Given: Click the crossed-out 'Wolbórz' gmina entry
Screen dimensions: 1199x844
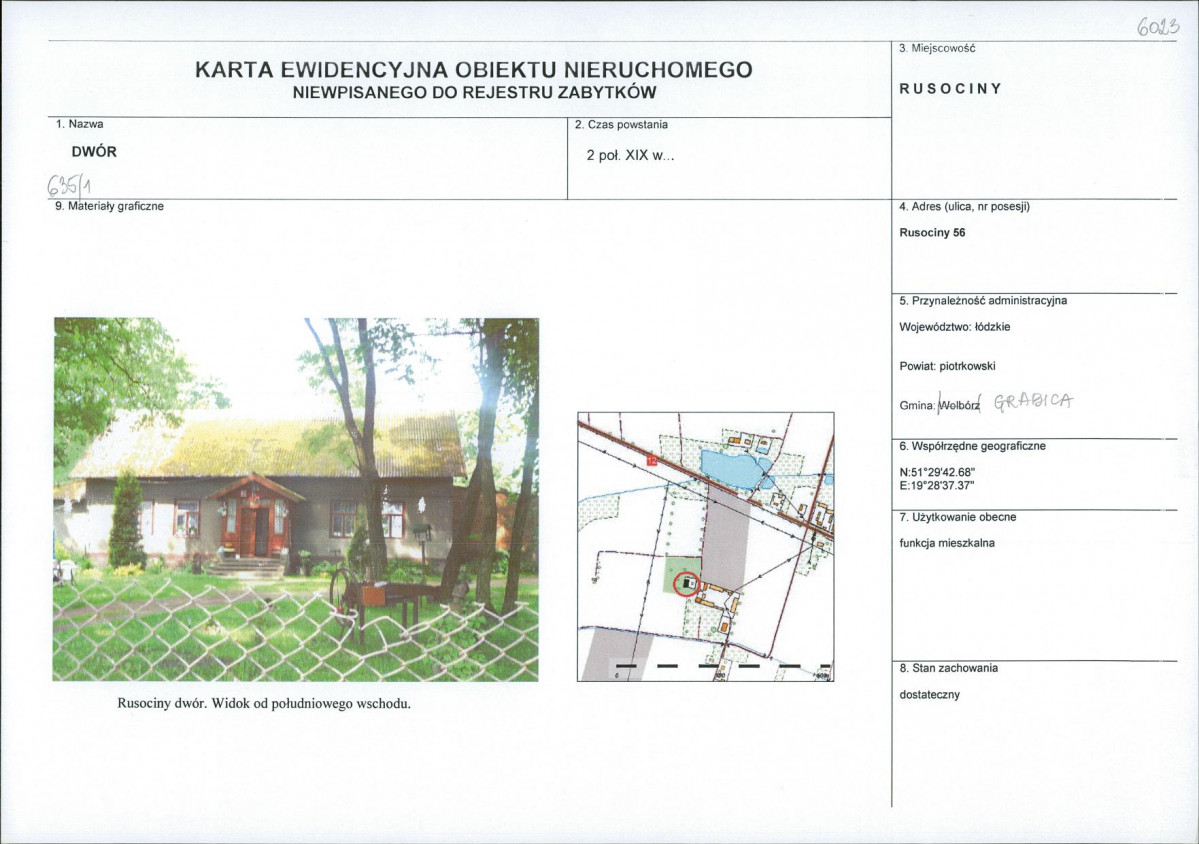Looking at the screenshot, I should pos(959,405).
